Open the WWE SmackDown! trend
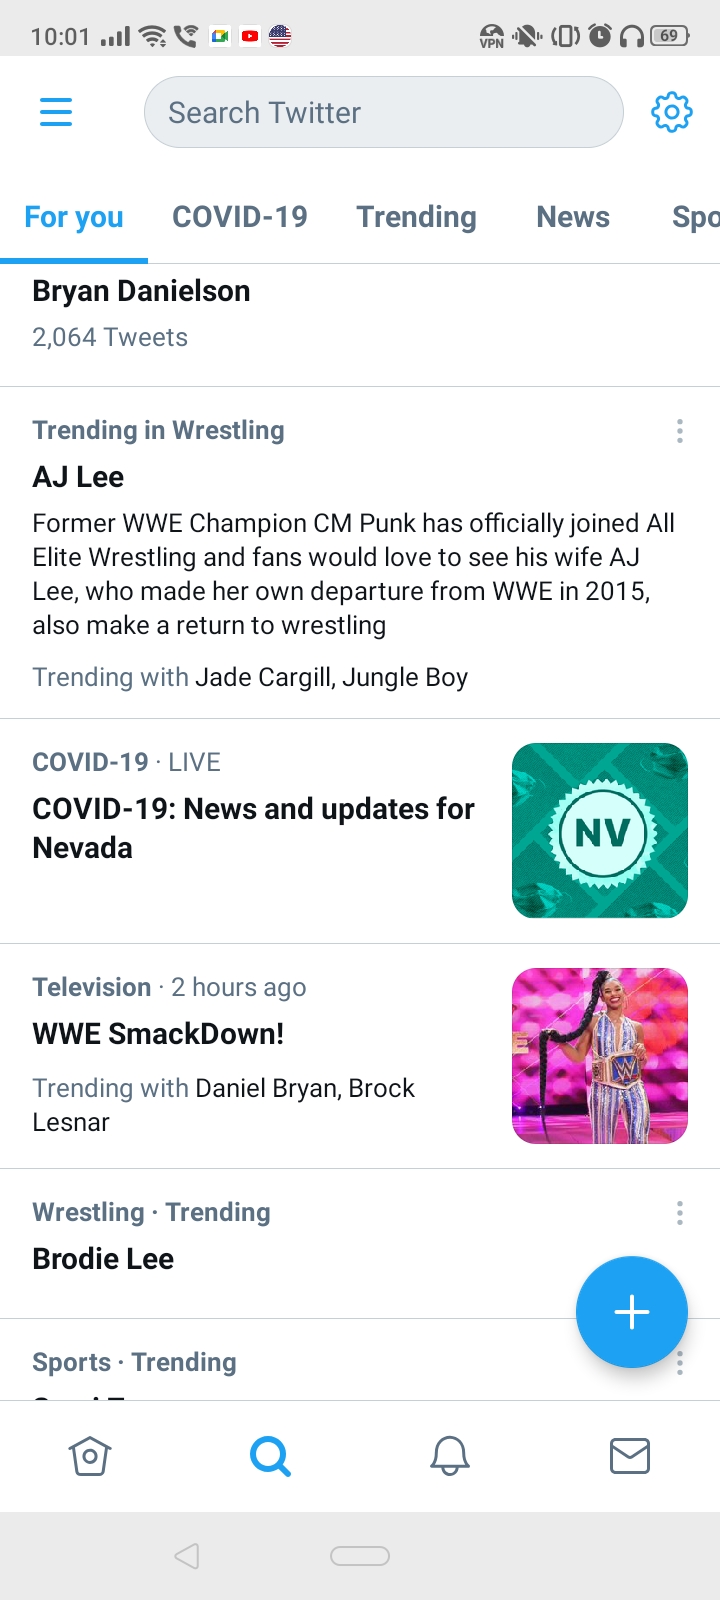 coord(159,1034)
